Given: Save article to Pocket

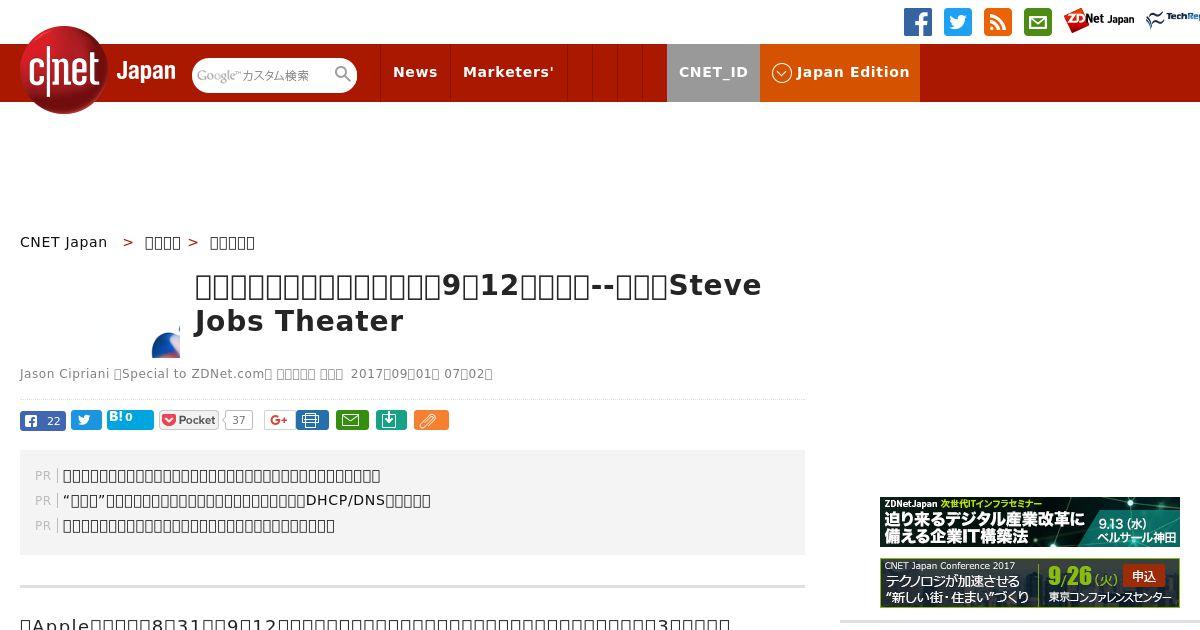Looking at the screenshot, I should click(189, 420).
